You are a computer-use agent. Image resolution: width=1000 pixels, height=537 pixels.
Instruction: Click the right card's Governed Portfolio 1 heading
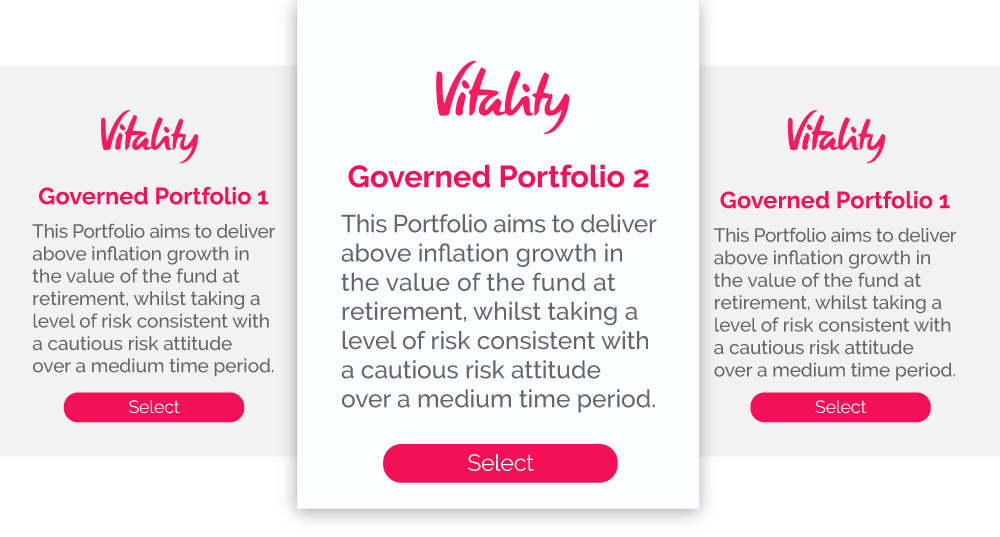click(834, 200)
